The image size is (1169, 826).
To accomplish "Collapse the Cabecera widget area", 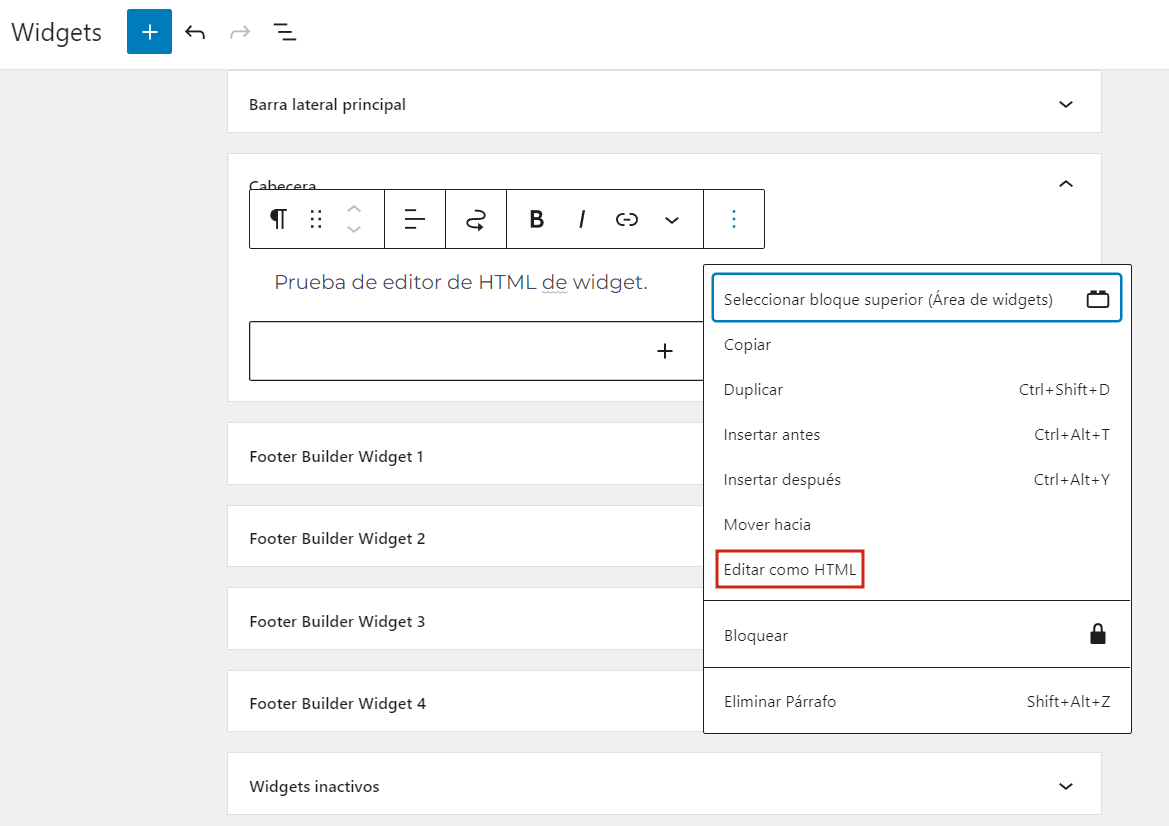I will (x=1065, y=184).
